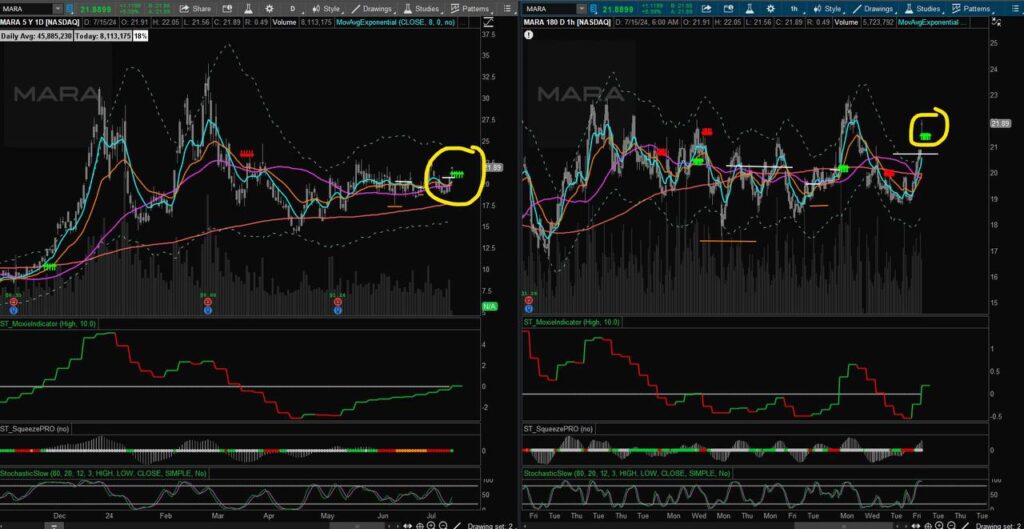Image resolution: width=1024 pixels, height=529 pixels.
Task: Click the Today 8,113,175 volume label
Action: click(x=104, y=35)
